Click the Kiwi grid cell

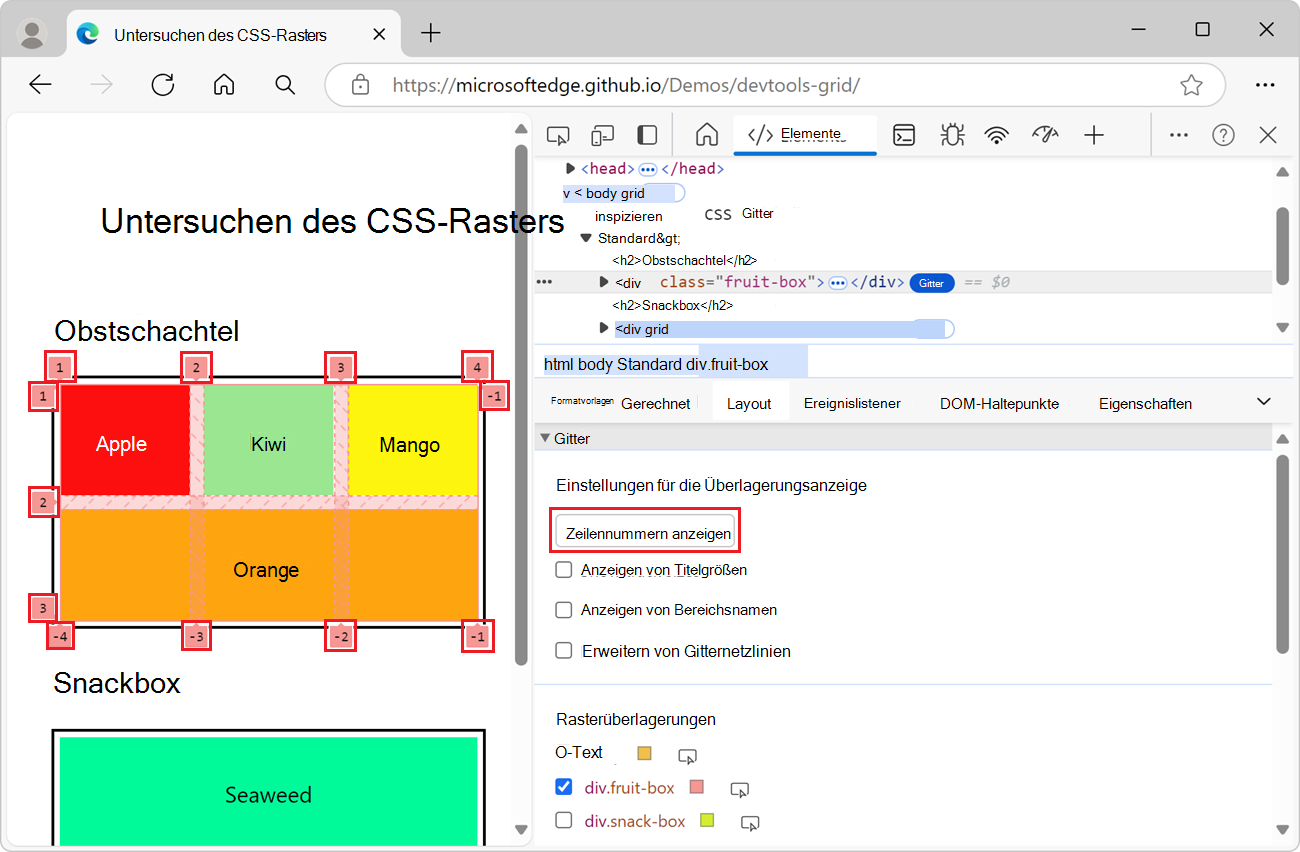(268, 441)
